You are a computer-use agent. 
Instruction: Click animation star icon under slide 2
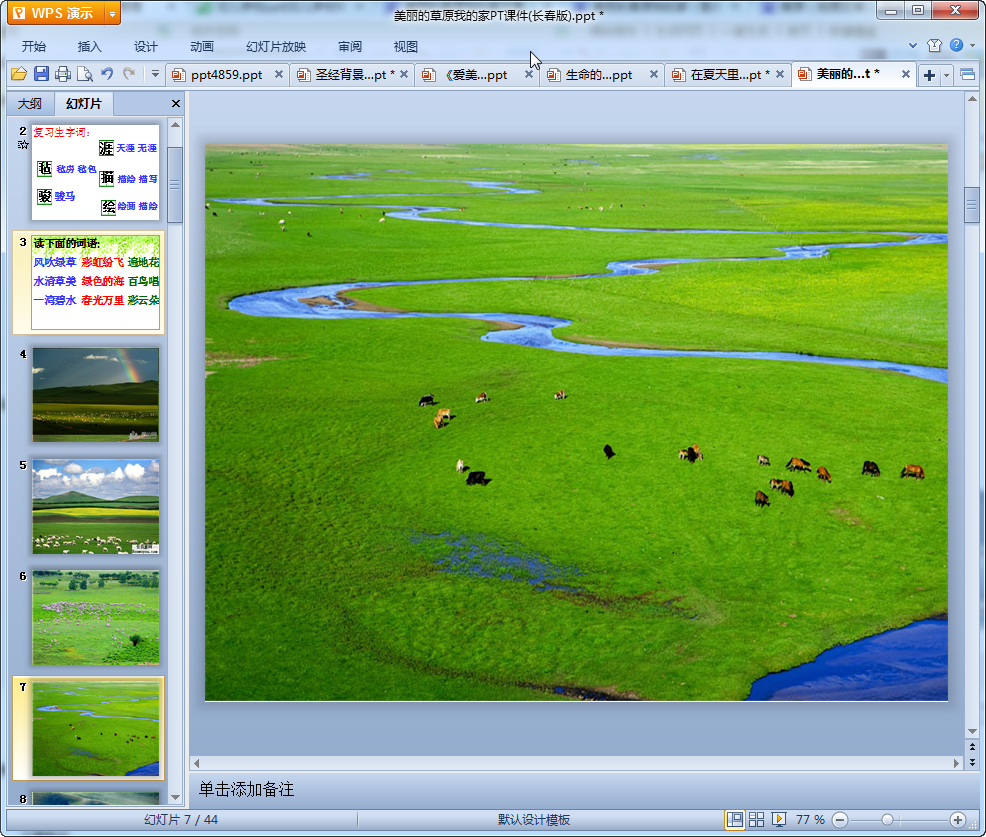(x=23, y=145)
